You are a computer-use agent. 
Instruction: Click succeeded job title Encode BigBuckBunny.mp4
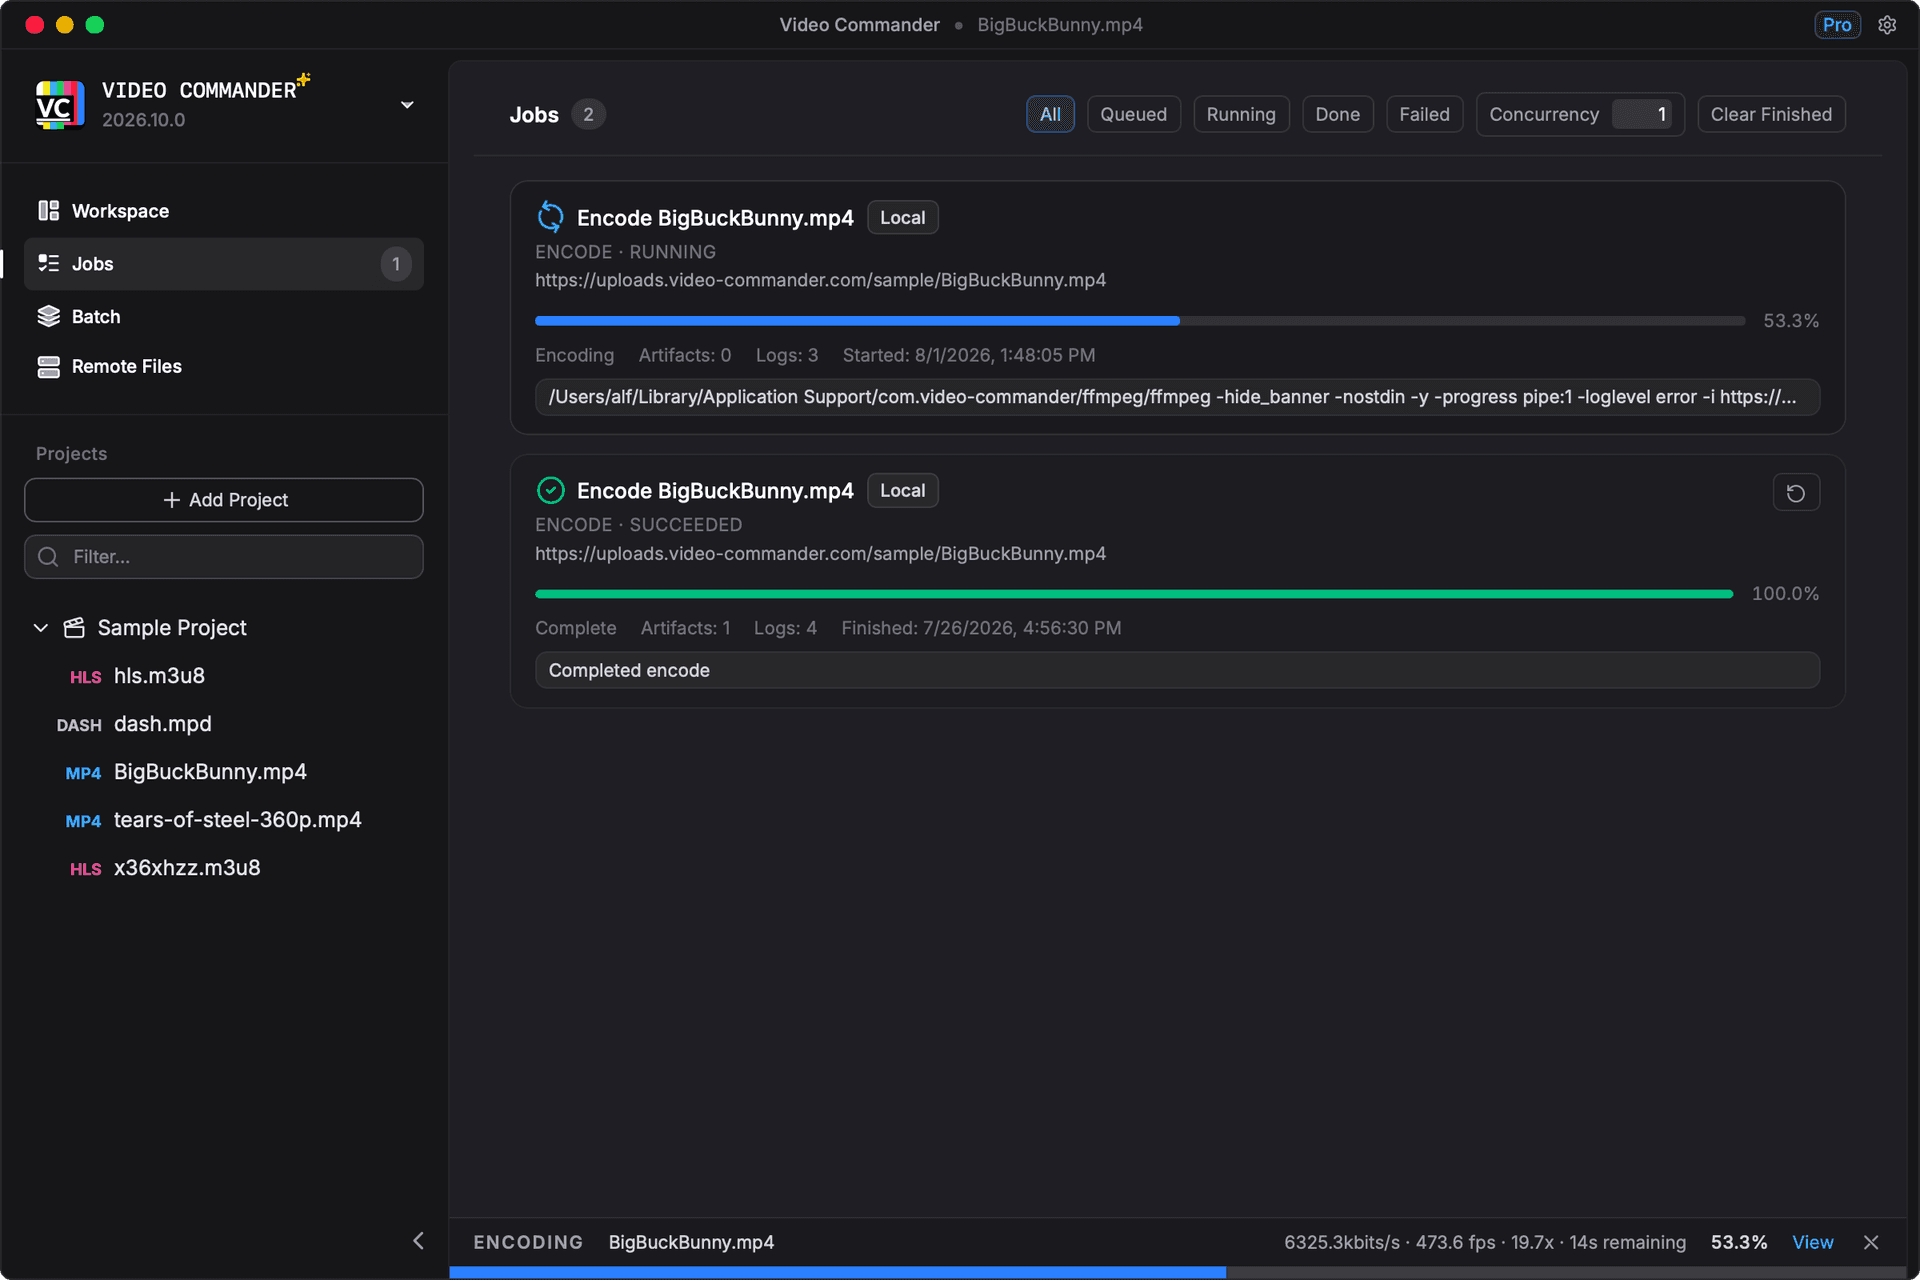[x=715, y=491]
